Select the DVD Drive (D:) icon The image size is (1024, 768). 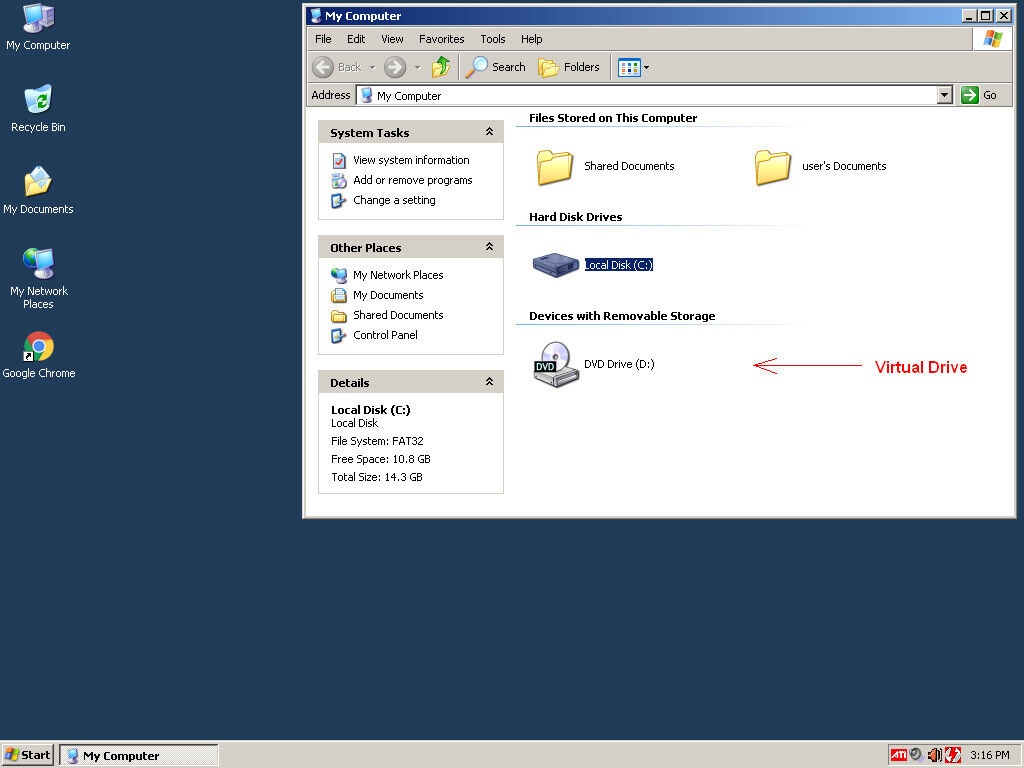pyautogui.click(x=555, y=364)
